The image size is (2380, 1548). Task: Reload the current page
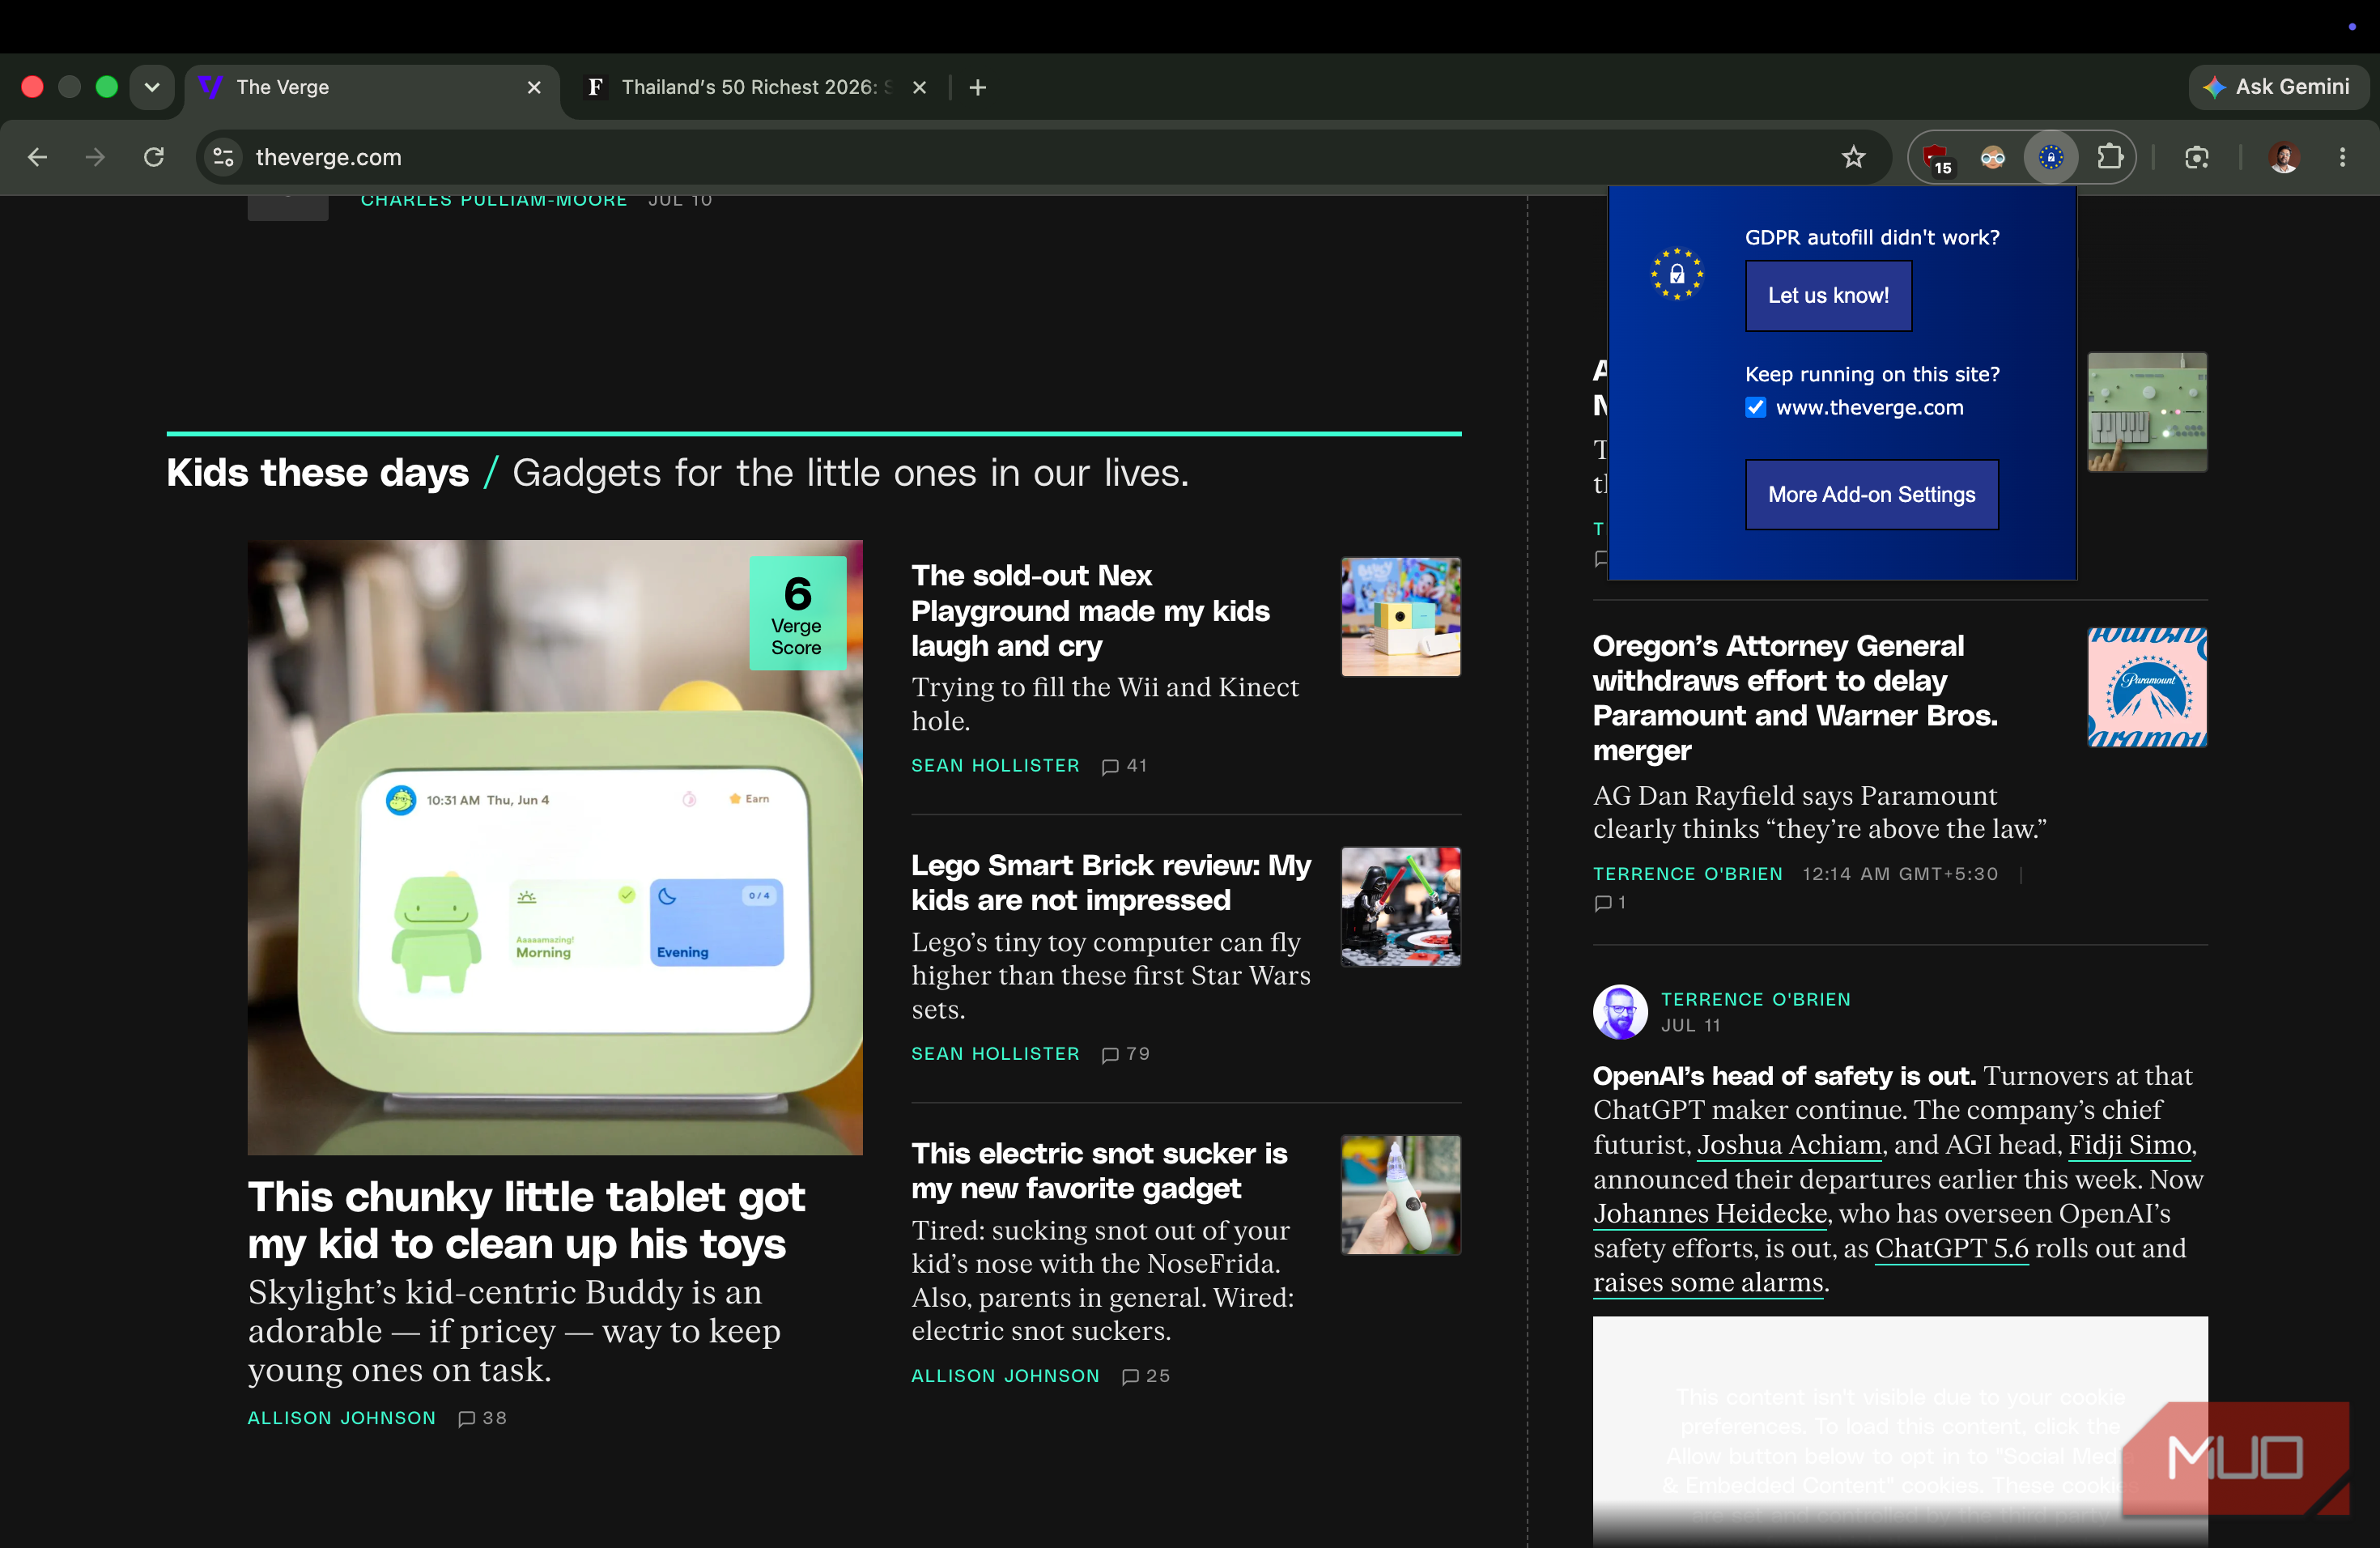153,157
